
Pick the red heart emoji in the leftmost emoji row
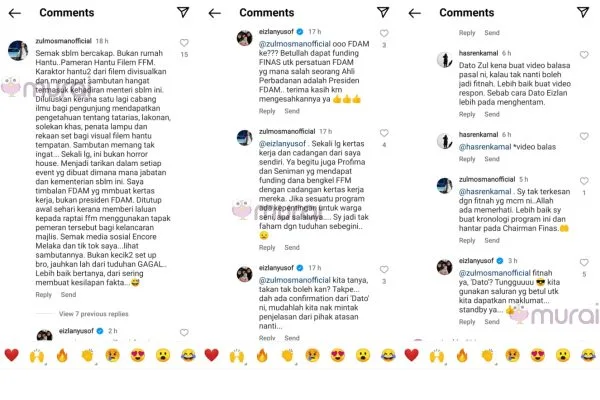tap(11, 355)
